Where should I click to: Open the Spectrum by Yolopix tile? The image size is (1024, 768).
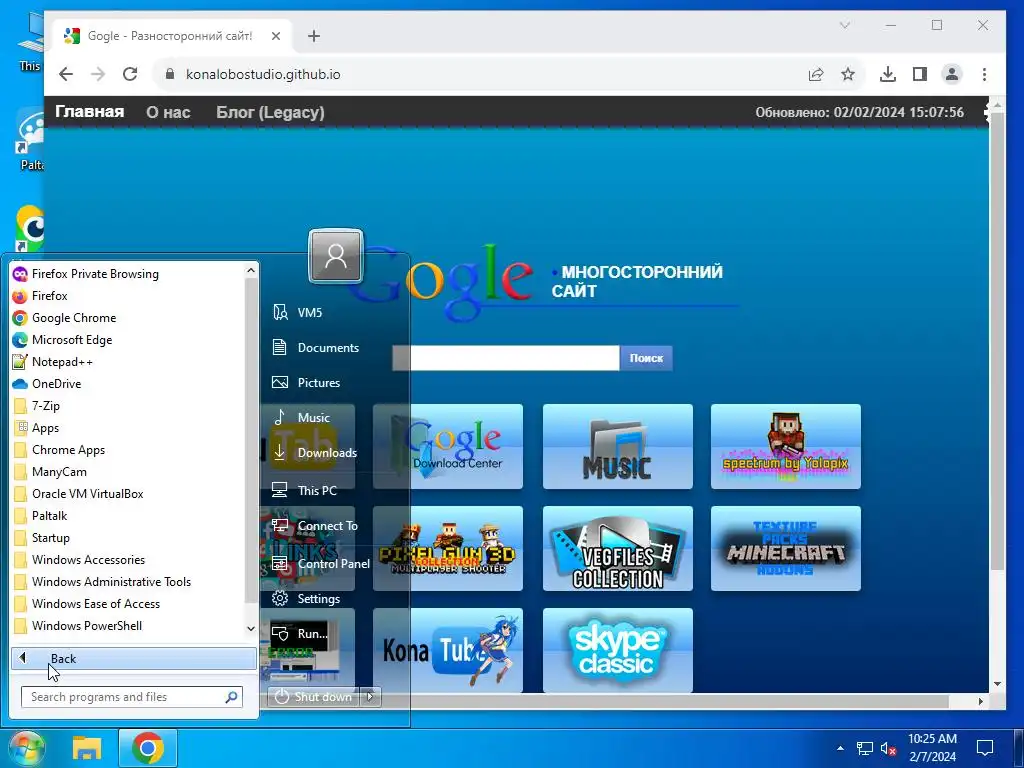click(x=786, y=447)
